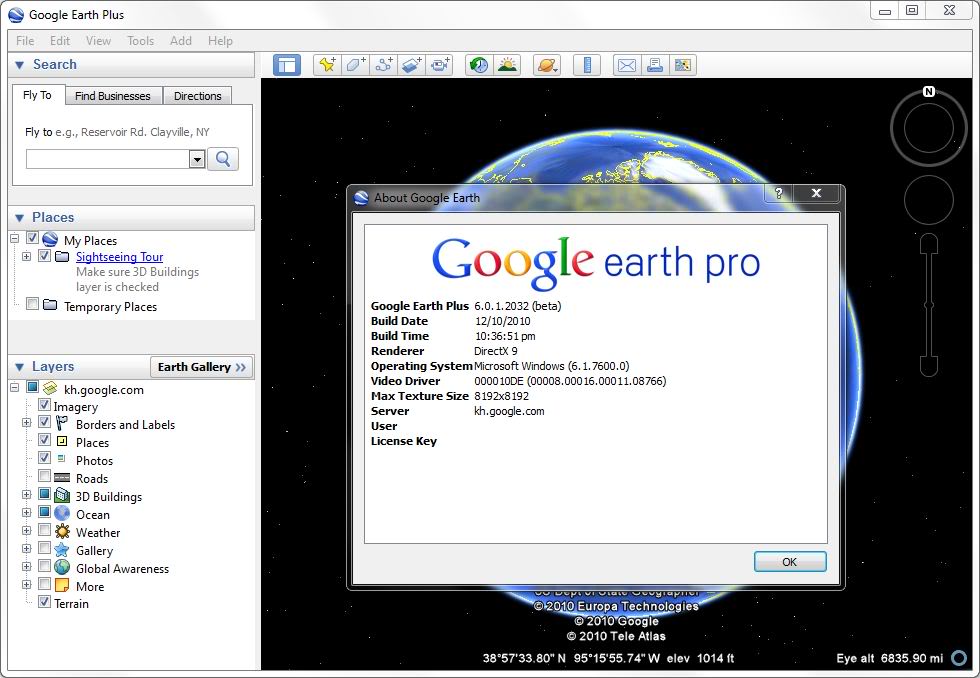
Task: Expand the Sightseeing Tour folder
Action: tap(26, 256)
